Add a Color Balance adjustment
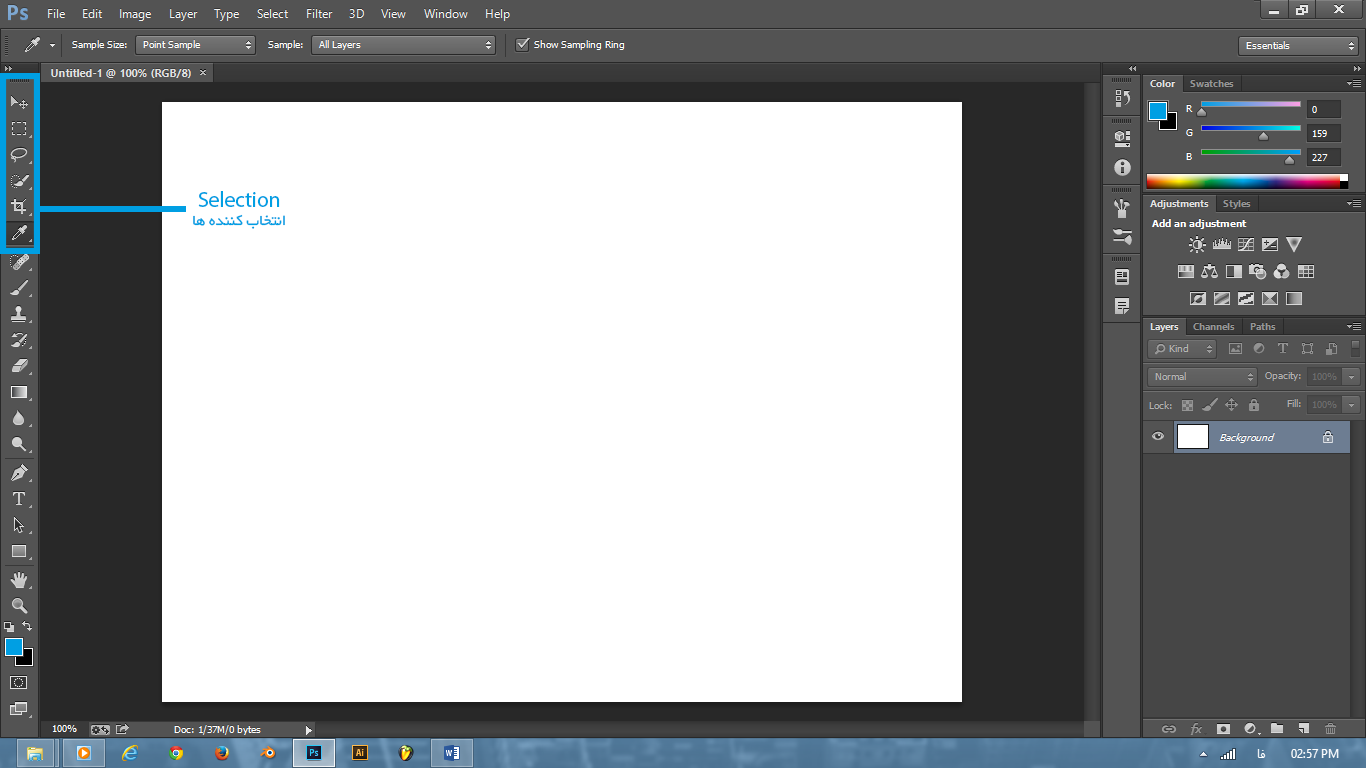1366x768 pixels. pos(1209,271)
